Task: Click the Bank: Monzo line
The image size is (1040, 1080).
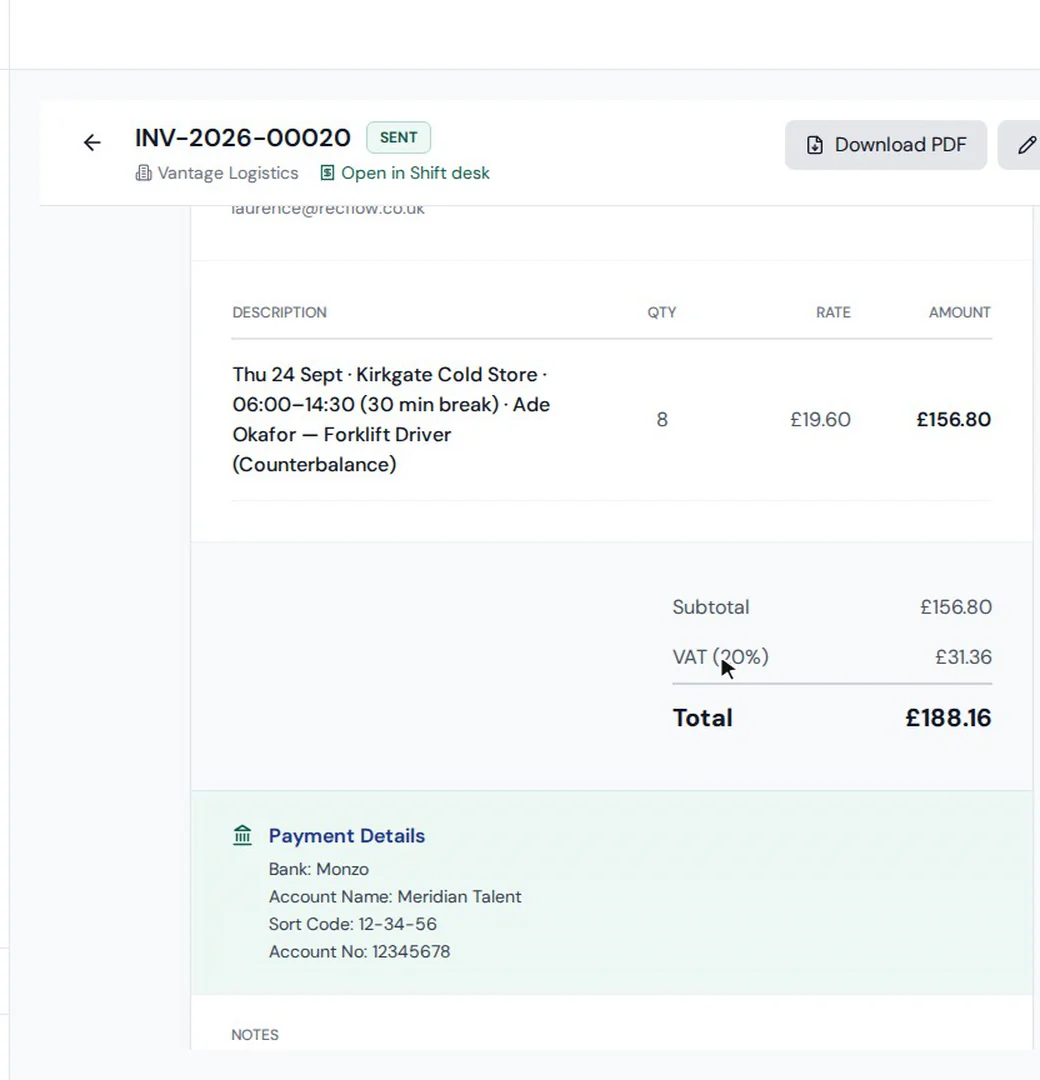Action: [319, 869]
